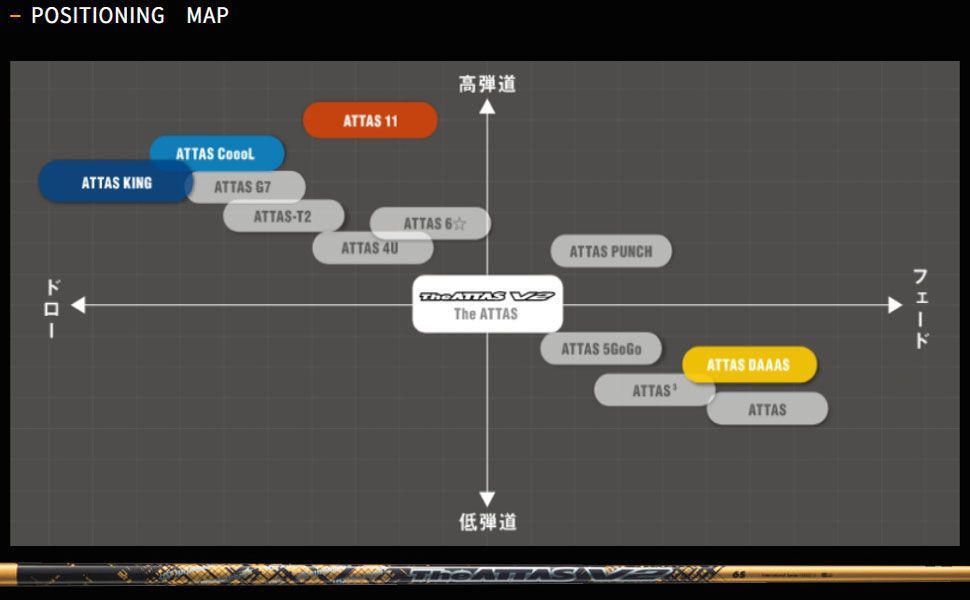Screen dimensions: 970x600
Task: Click the plain ATTAS pill at lower right
Action: click(767, 409)
